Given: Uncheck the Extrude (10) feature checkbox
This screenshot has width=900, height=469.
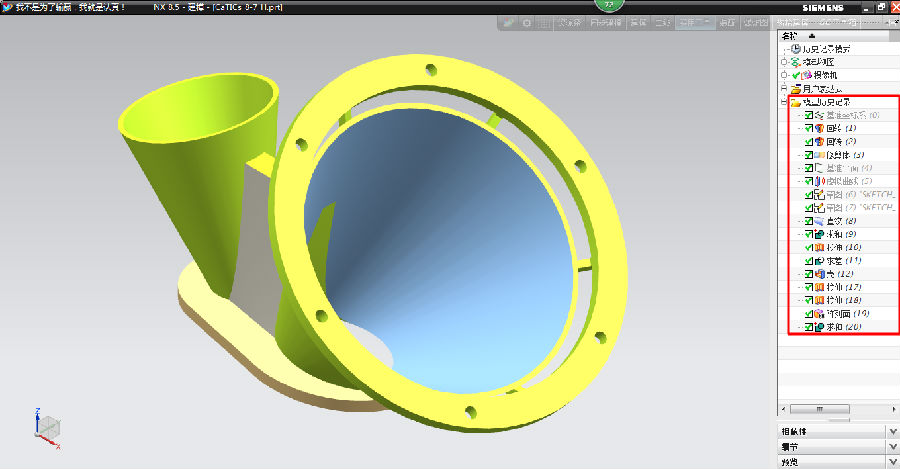Looking at the screenshot, I should 808,247.
